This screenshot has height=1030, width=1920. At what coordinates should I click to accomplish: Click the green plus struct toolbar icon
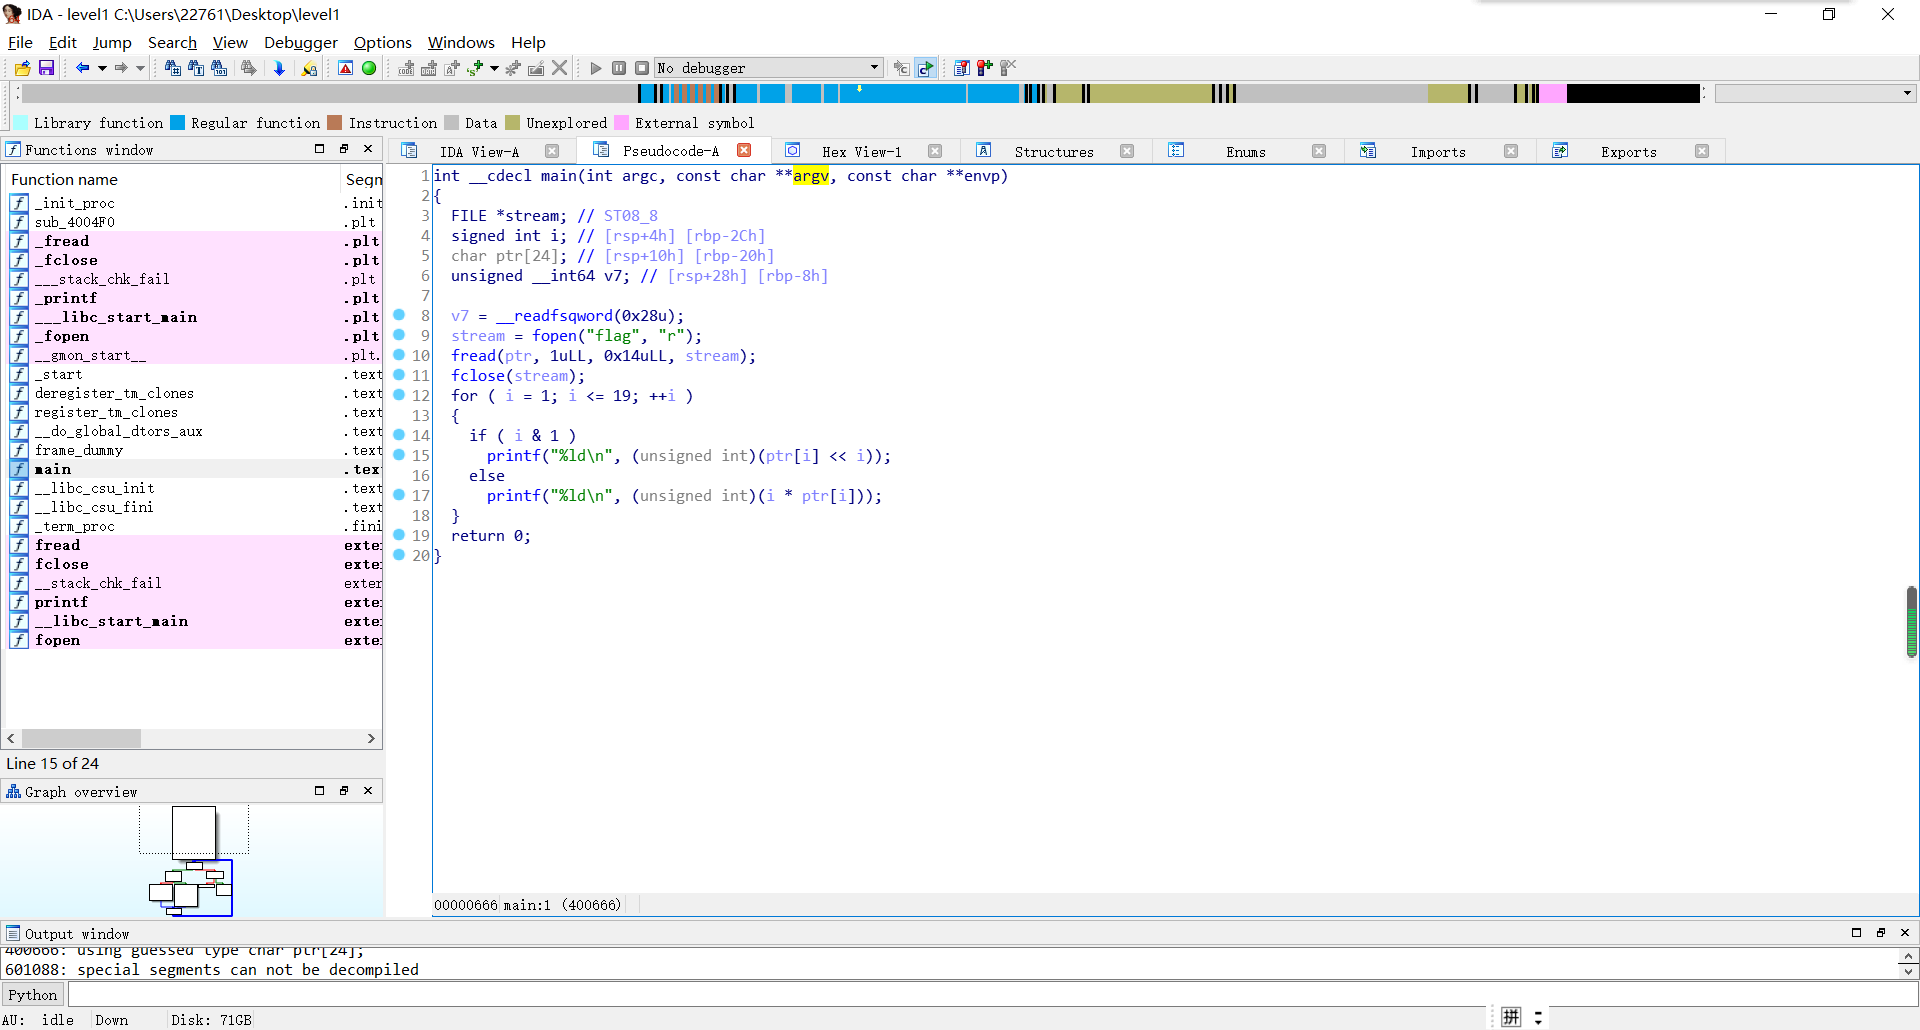[x=475, y=68]
